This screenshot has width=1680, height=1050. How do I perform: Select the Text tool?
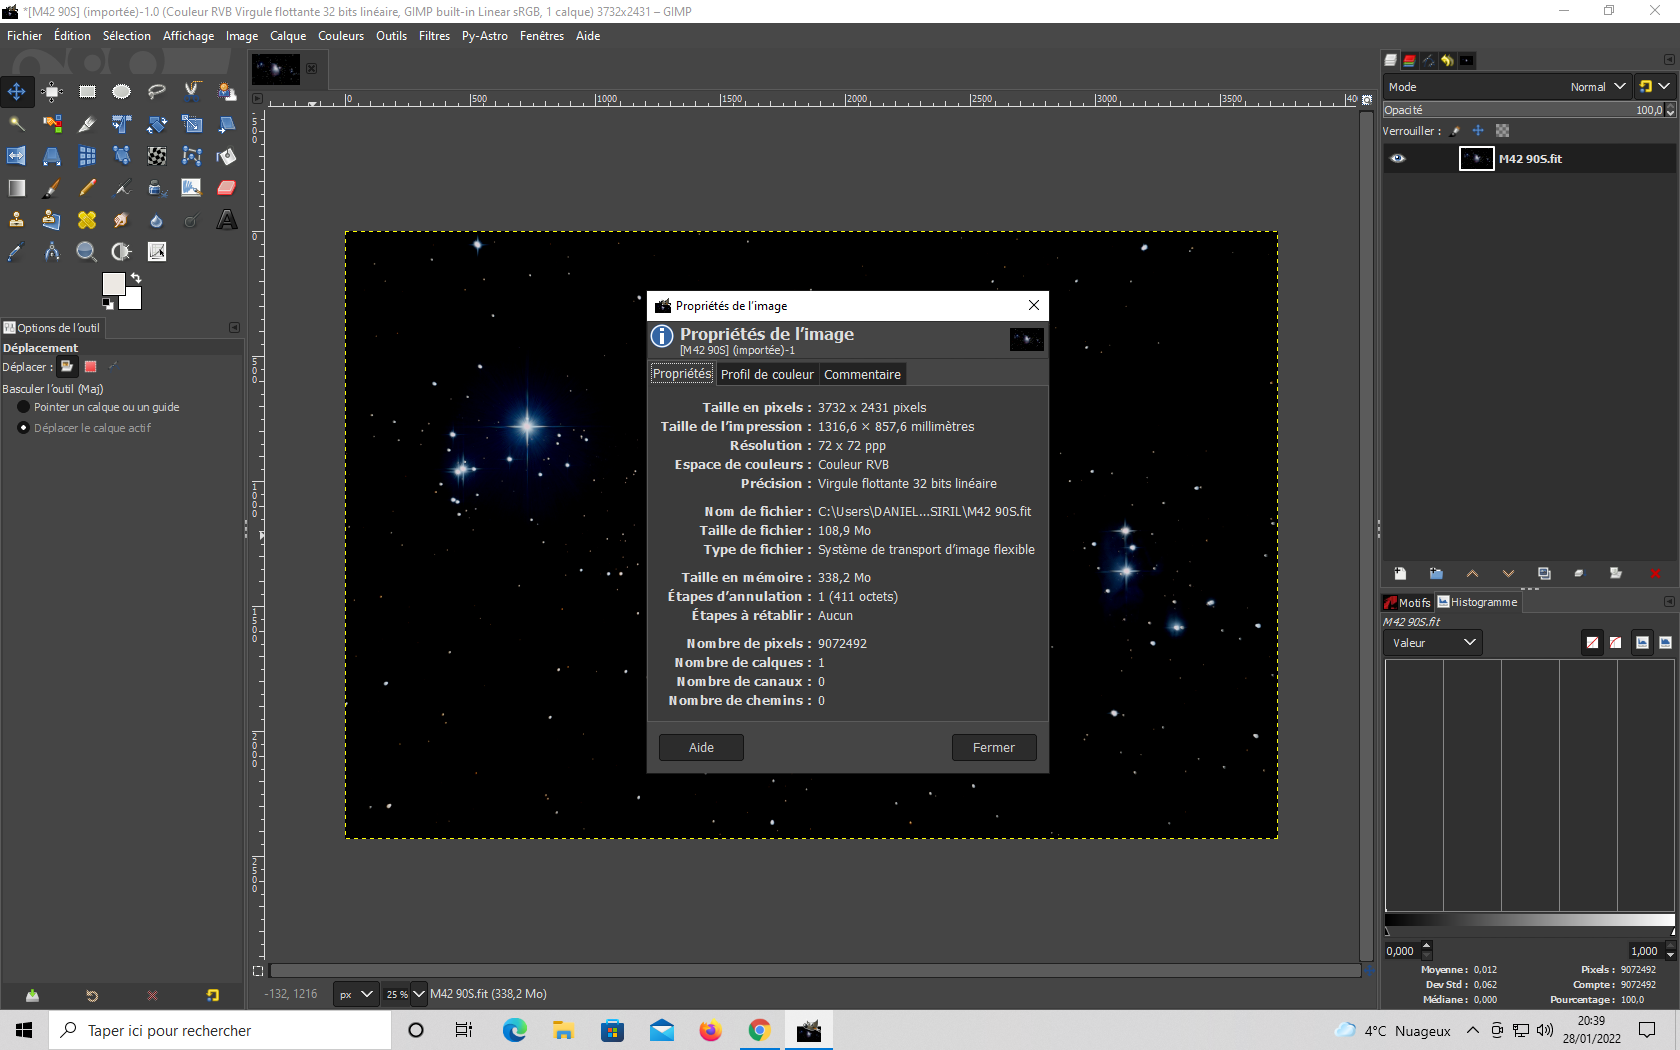(x=227, y=220)
